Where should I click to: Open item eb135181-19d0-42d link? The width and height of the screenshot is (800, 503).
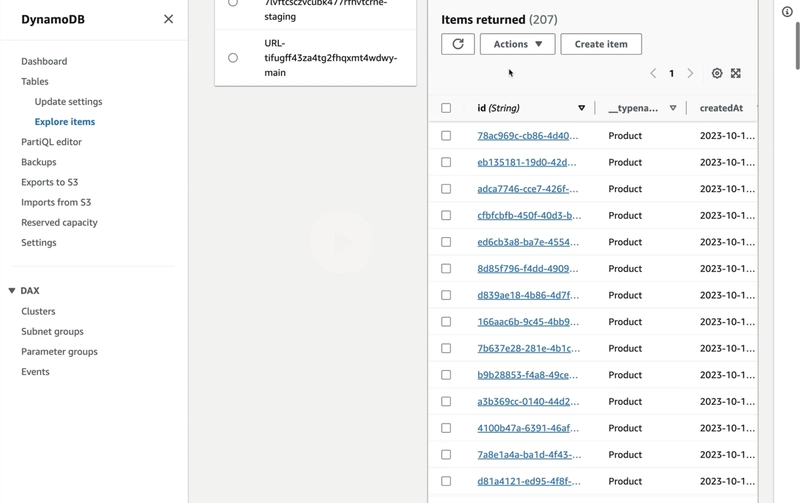point(527,162)
